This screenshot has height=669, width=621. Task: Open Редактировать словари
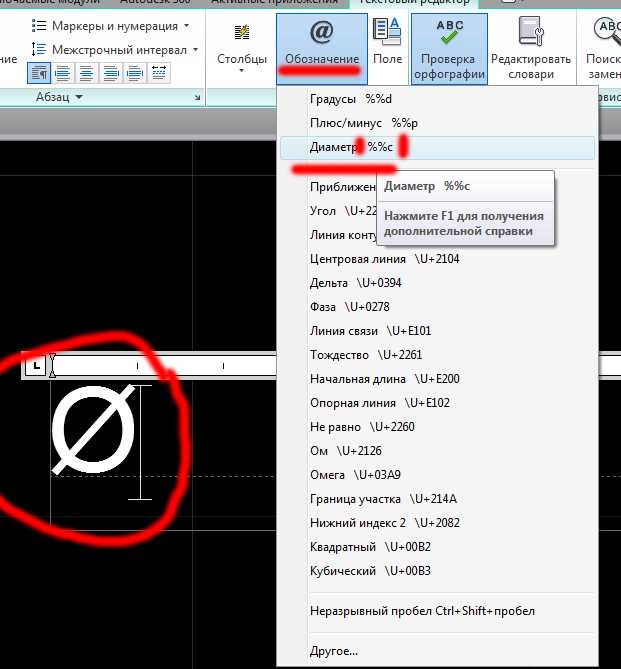(531, 48)
